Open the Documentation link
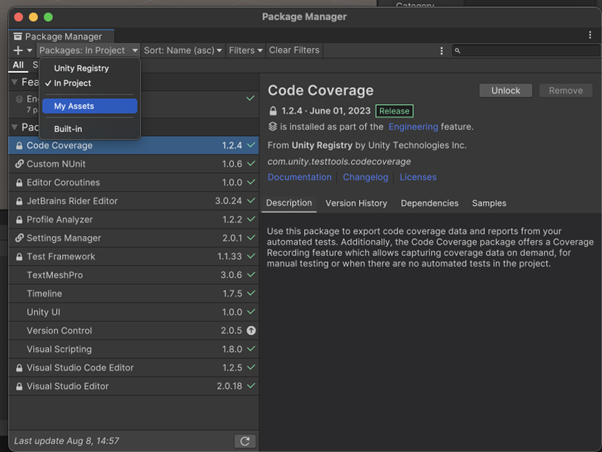Image resolution: width=602 pixels, height=452 pixels. click(299, 177)
